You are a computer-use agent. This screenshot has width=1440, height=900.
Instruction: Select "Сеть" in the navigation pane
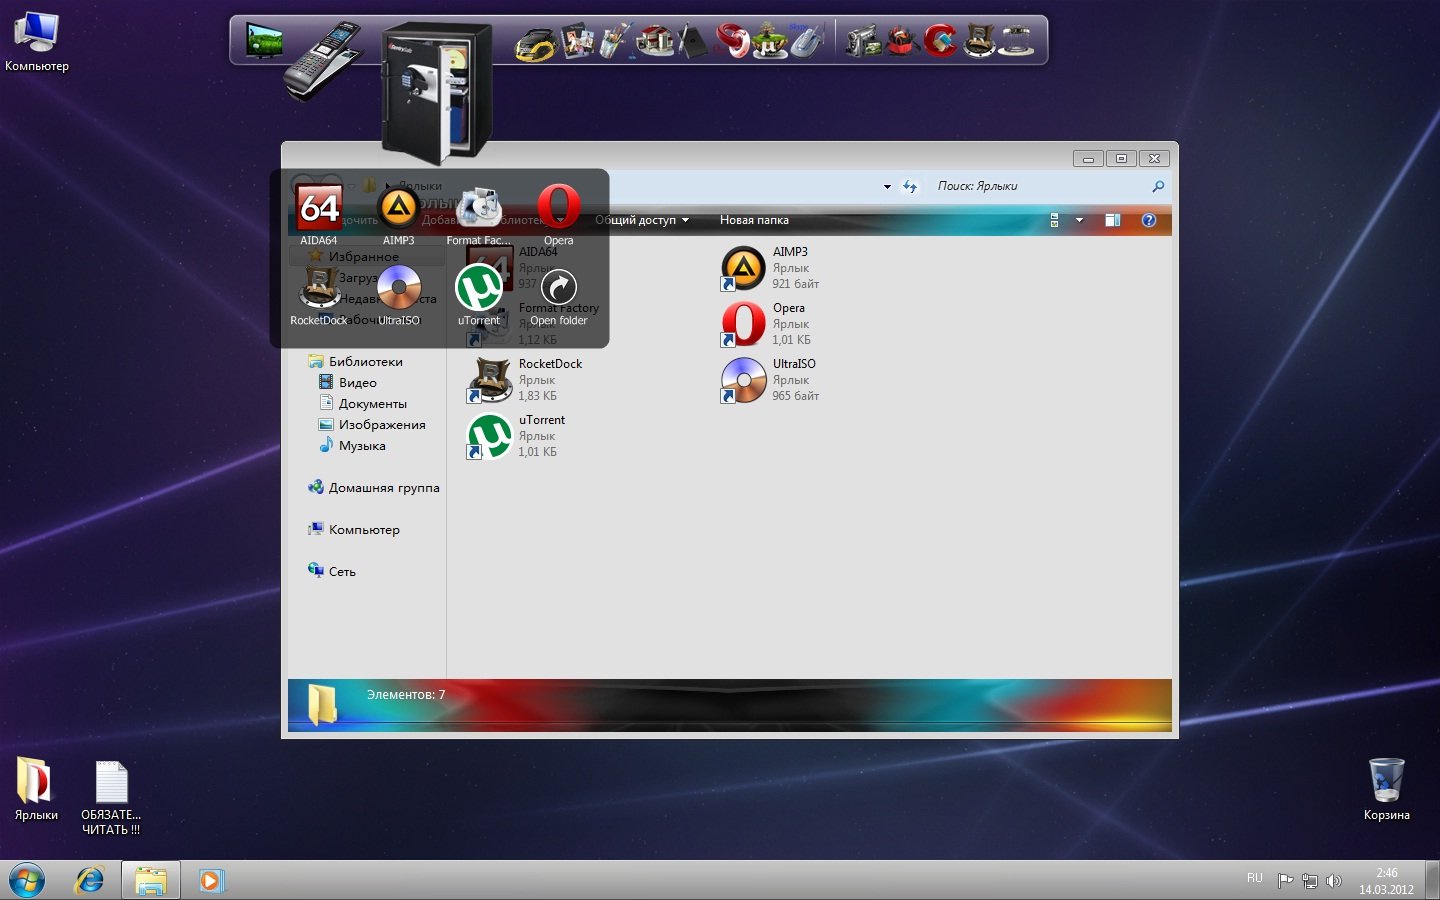point(332,572)
